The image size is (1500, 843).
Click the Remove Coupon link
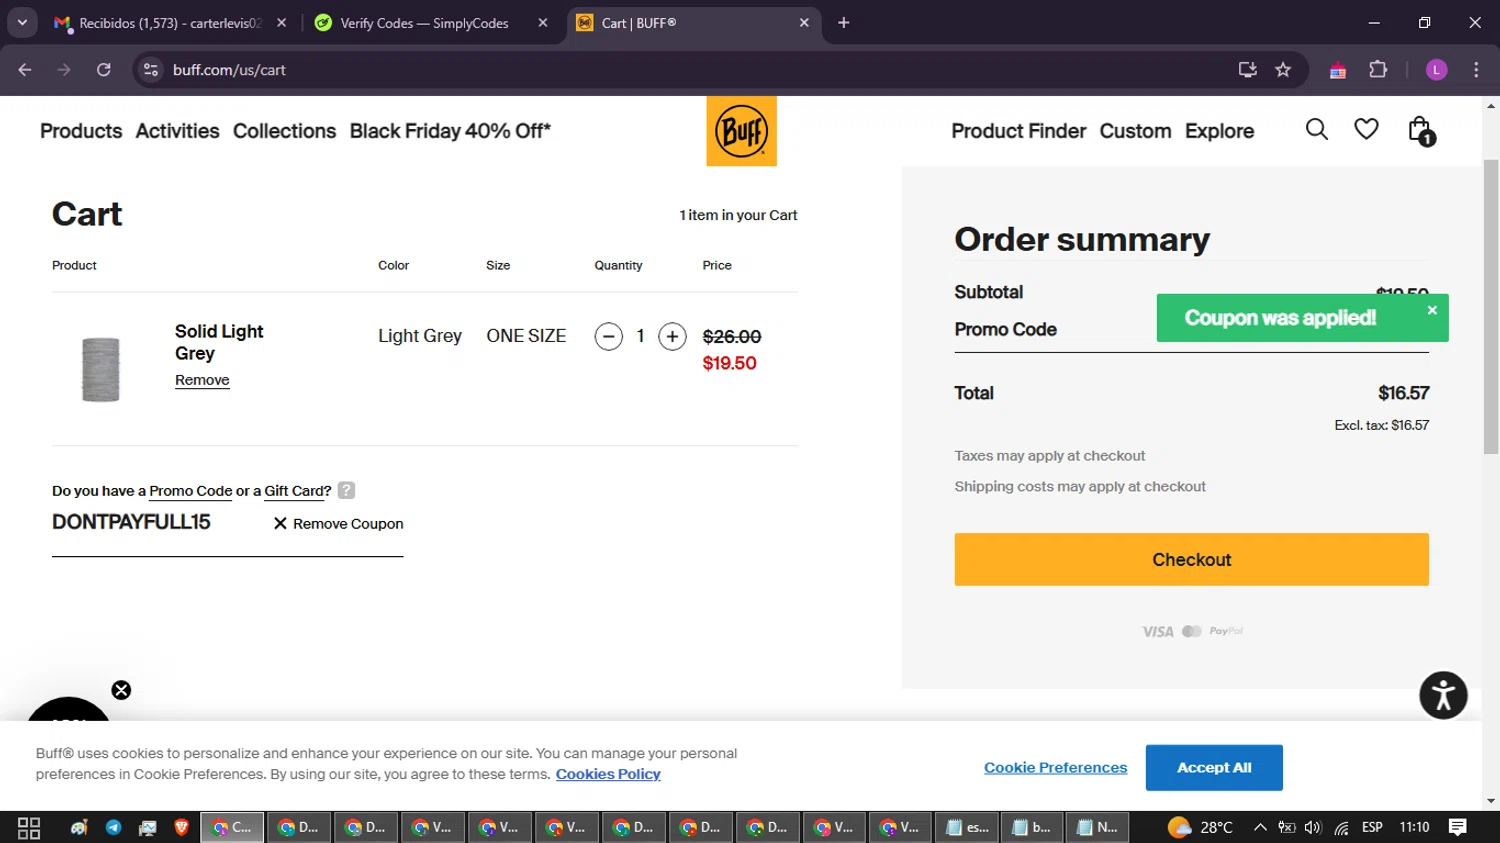tap(338, 524)
